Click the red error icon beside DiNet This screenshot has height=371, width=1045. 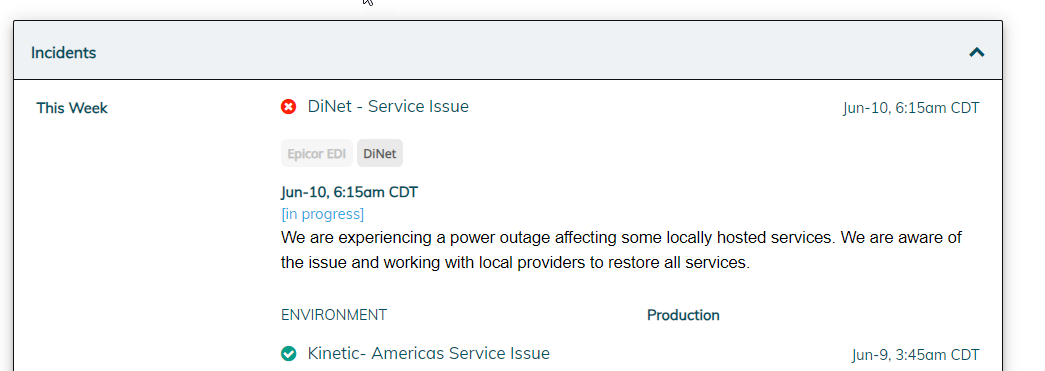(x=289, y=107)
